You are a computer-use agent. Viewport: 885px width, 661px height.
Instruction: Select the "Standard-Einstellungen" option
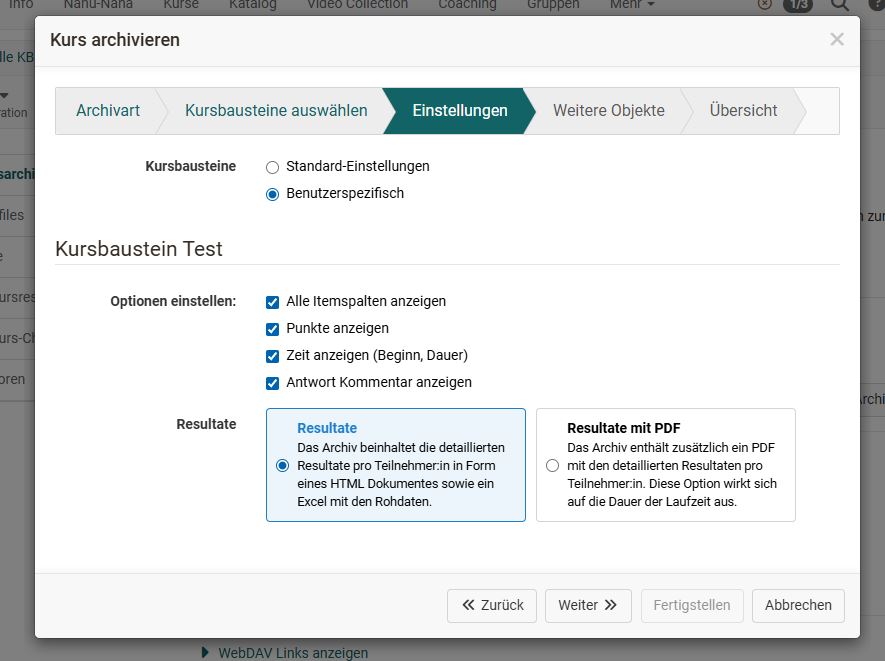click(271, 167)
